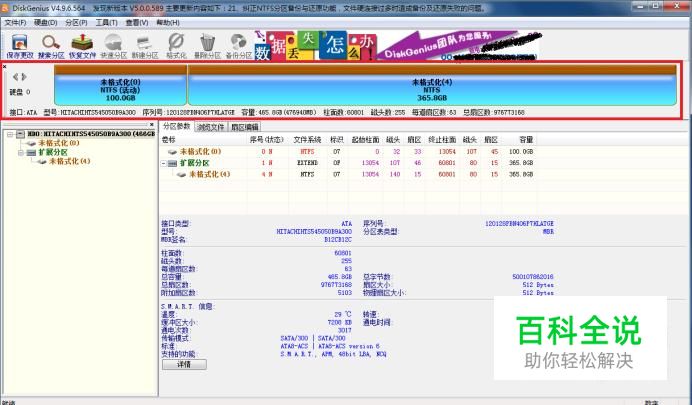Click the 快速分区 quick partition icon
The image size is (692, 405).
tap(113, 46)
